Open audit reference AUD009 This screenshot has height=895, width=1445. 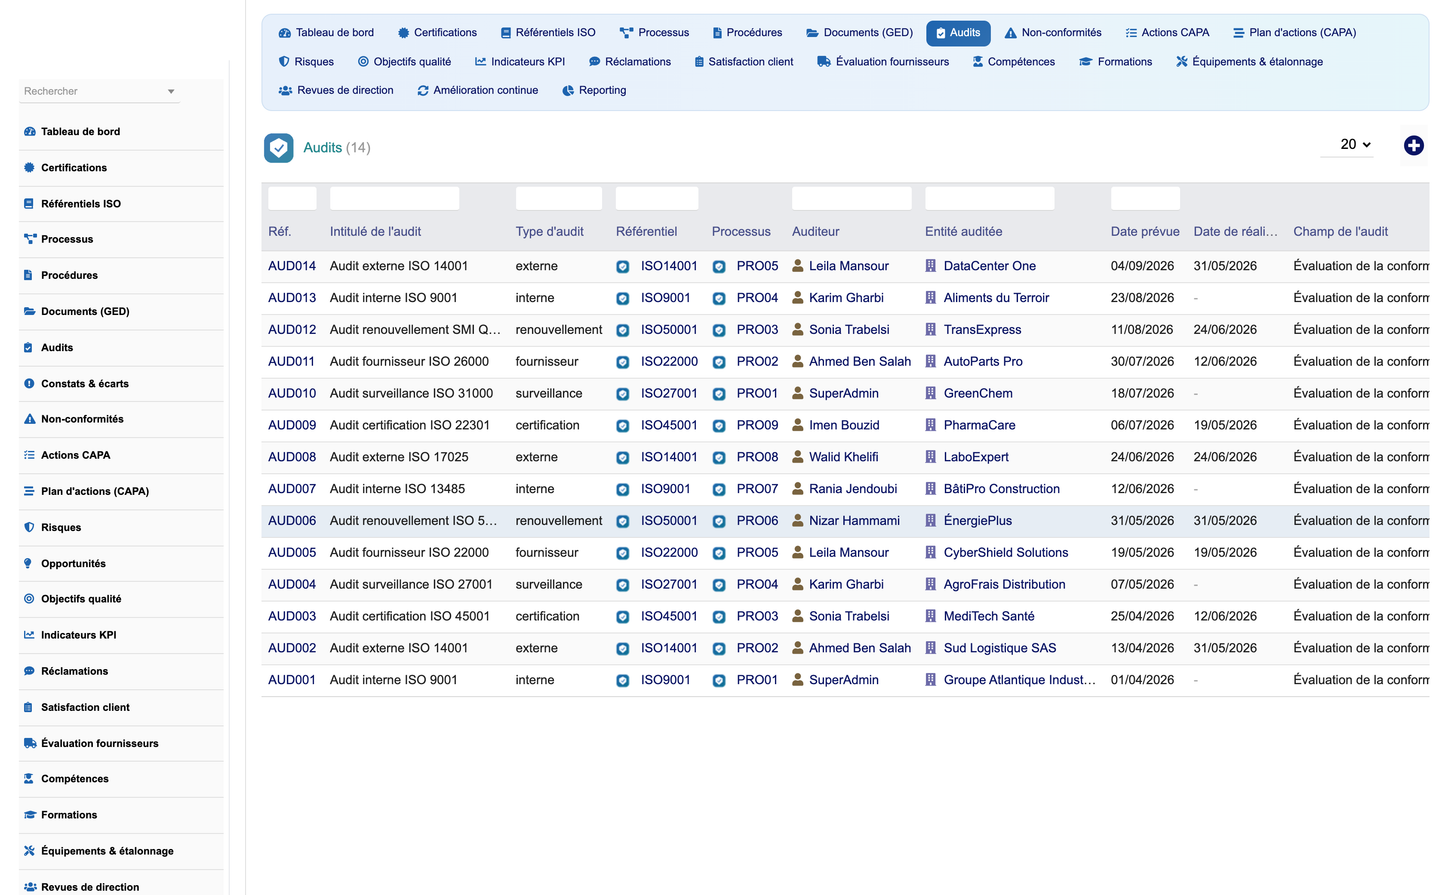292,425
